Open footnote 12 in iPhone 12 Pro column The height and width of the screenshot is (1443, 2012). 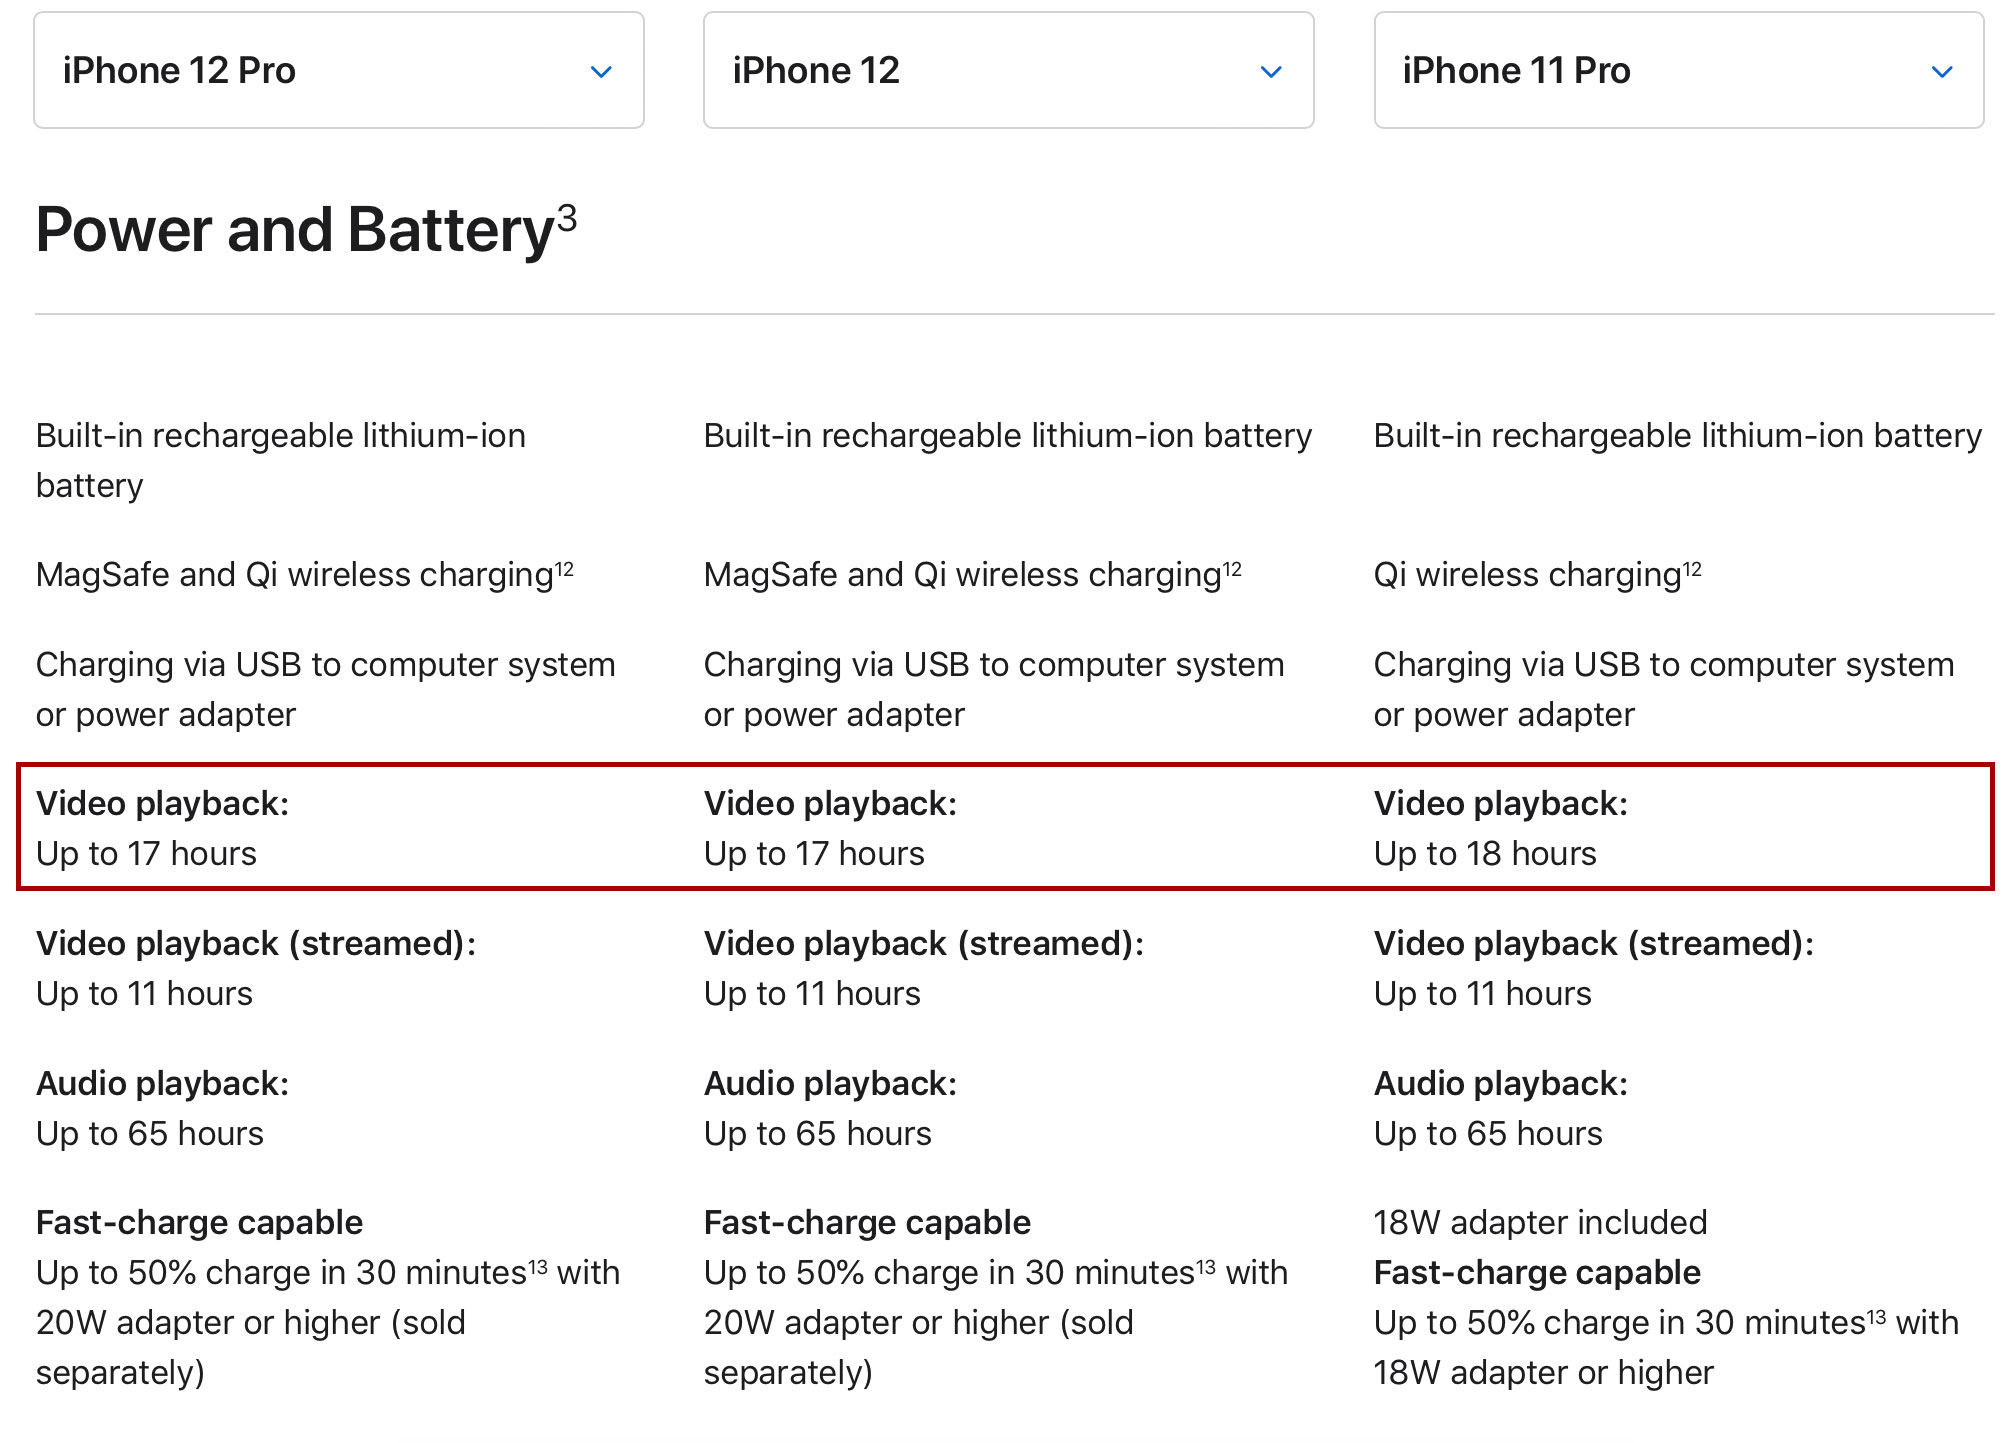[x=564, y=569]
